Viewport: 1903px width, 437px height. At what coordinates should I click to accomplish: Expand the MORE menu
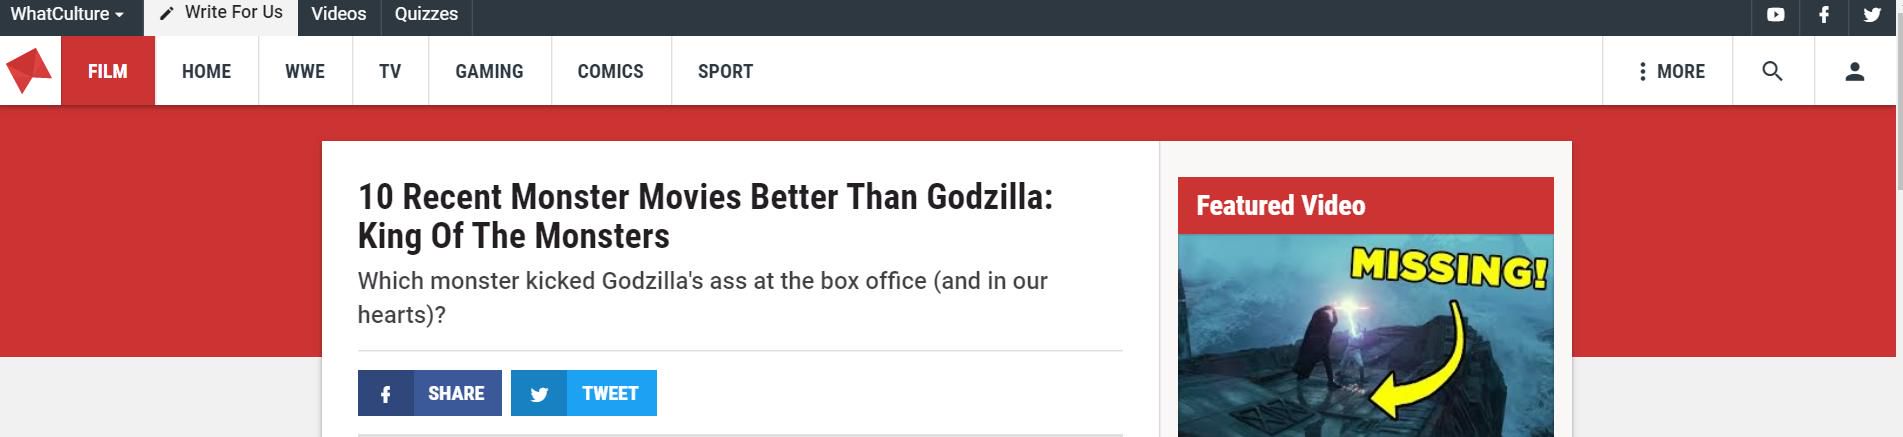point(1670,71)
